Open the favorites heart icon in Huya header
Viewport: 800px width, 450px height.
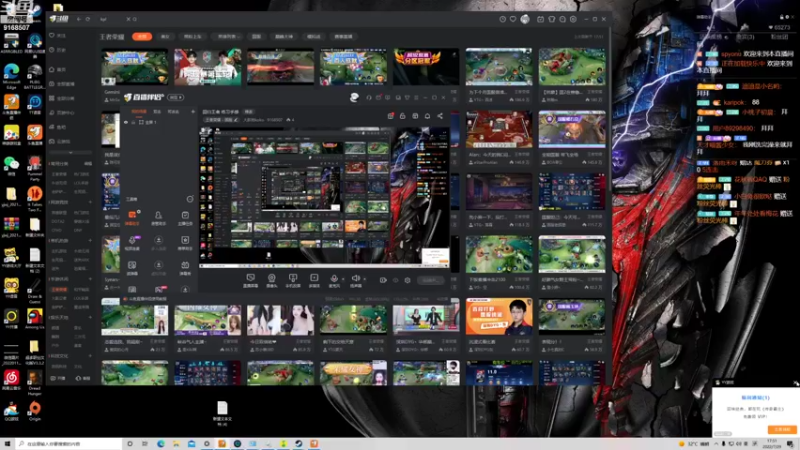coord(513,19)
